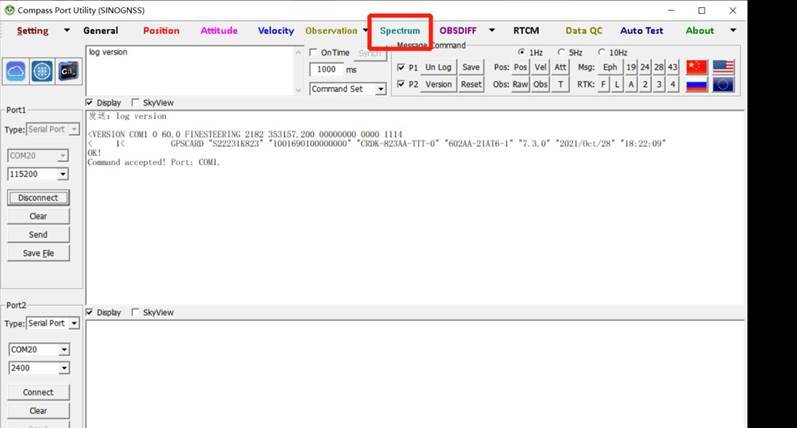This screenshot has width=797, height=428.
Task: Click Port2 Connect button
Action: [38, 392]
